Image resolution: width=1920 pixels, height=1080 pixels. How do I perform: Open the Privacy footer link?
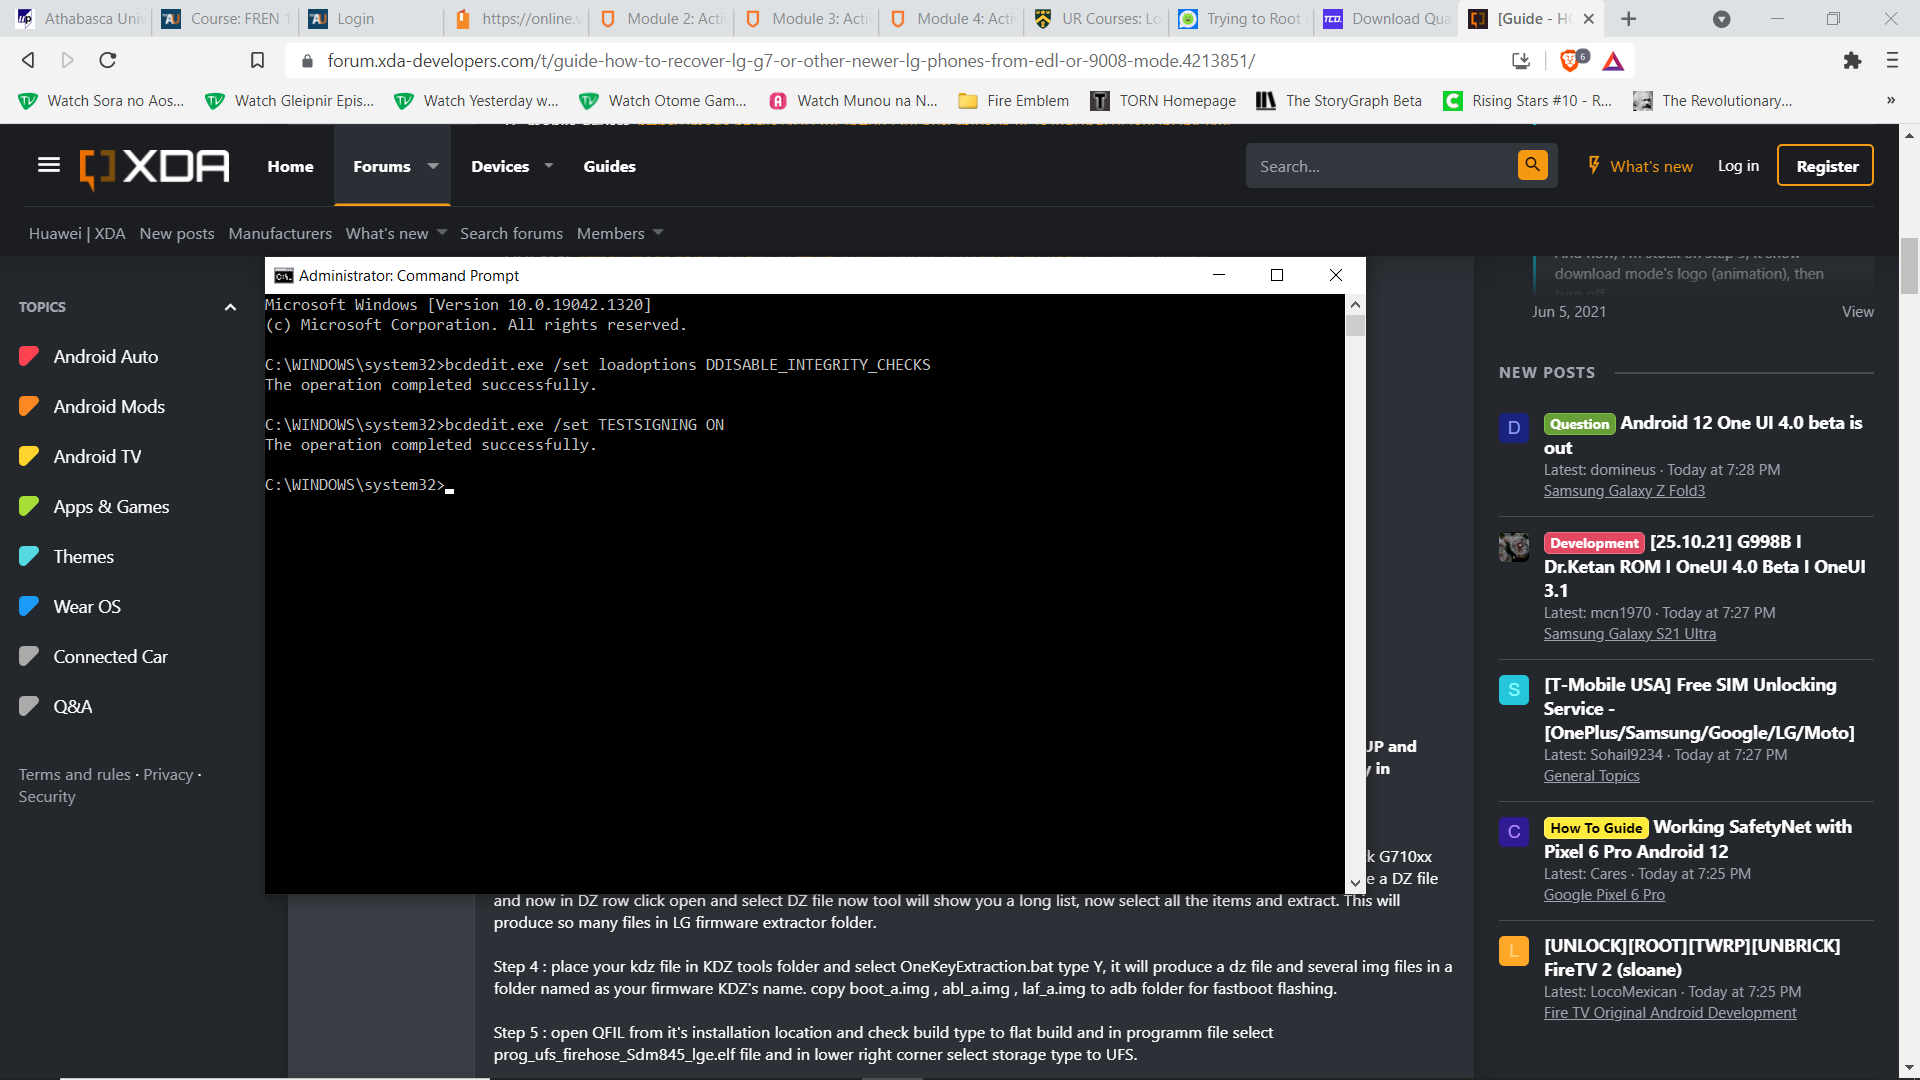point(168,775)
